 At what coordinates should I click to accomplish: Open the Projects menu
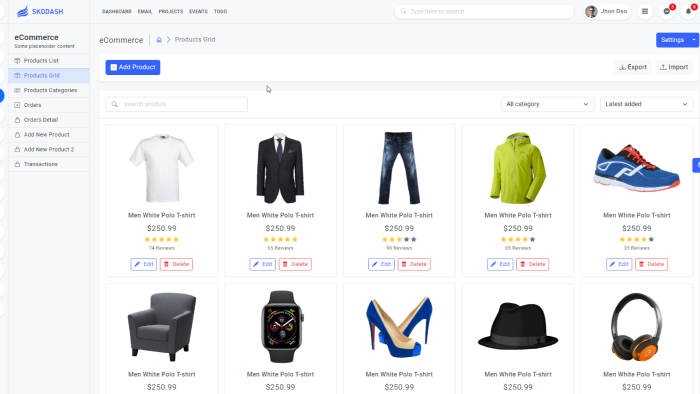coord(171,12)
